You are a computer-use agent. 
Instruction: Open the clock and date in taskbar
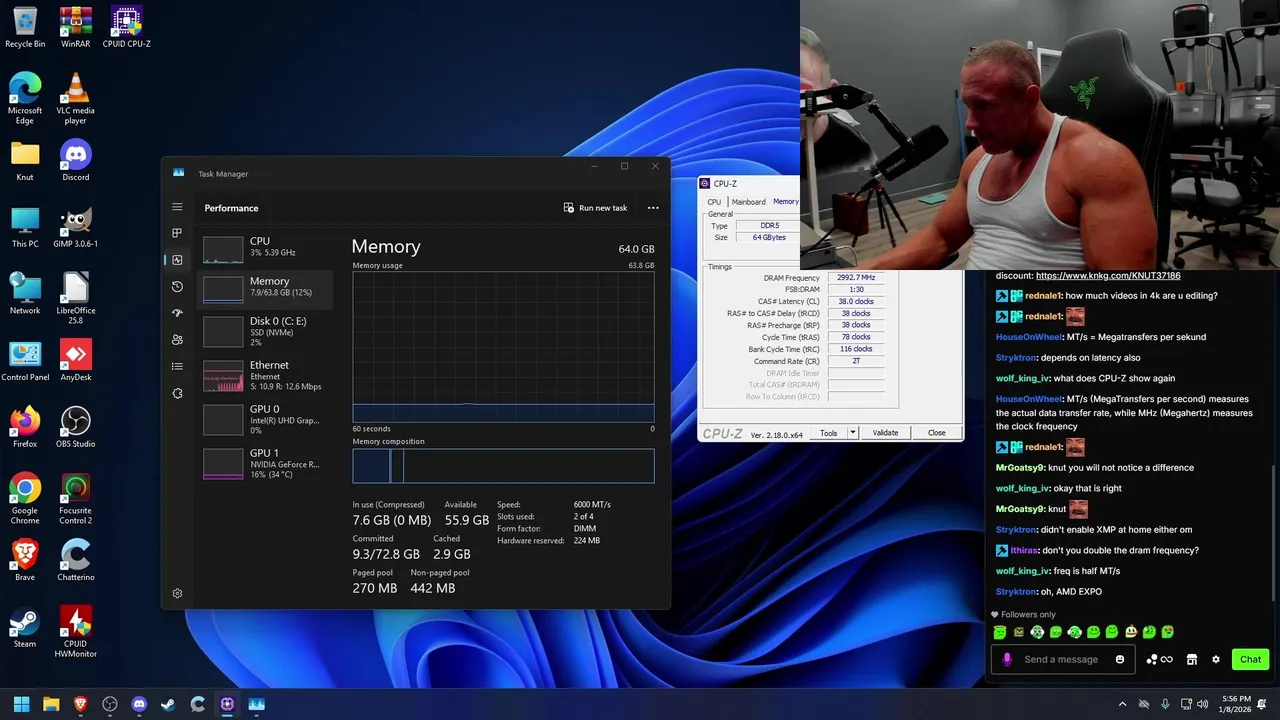pyautogui.click(x=1236, y=704)
